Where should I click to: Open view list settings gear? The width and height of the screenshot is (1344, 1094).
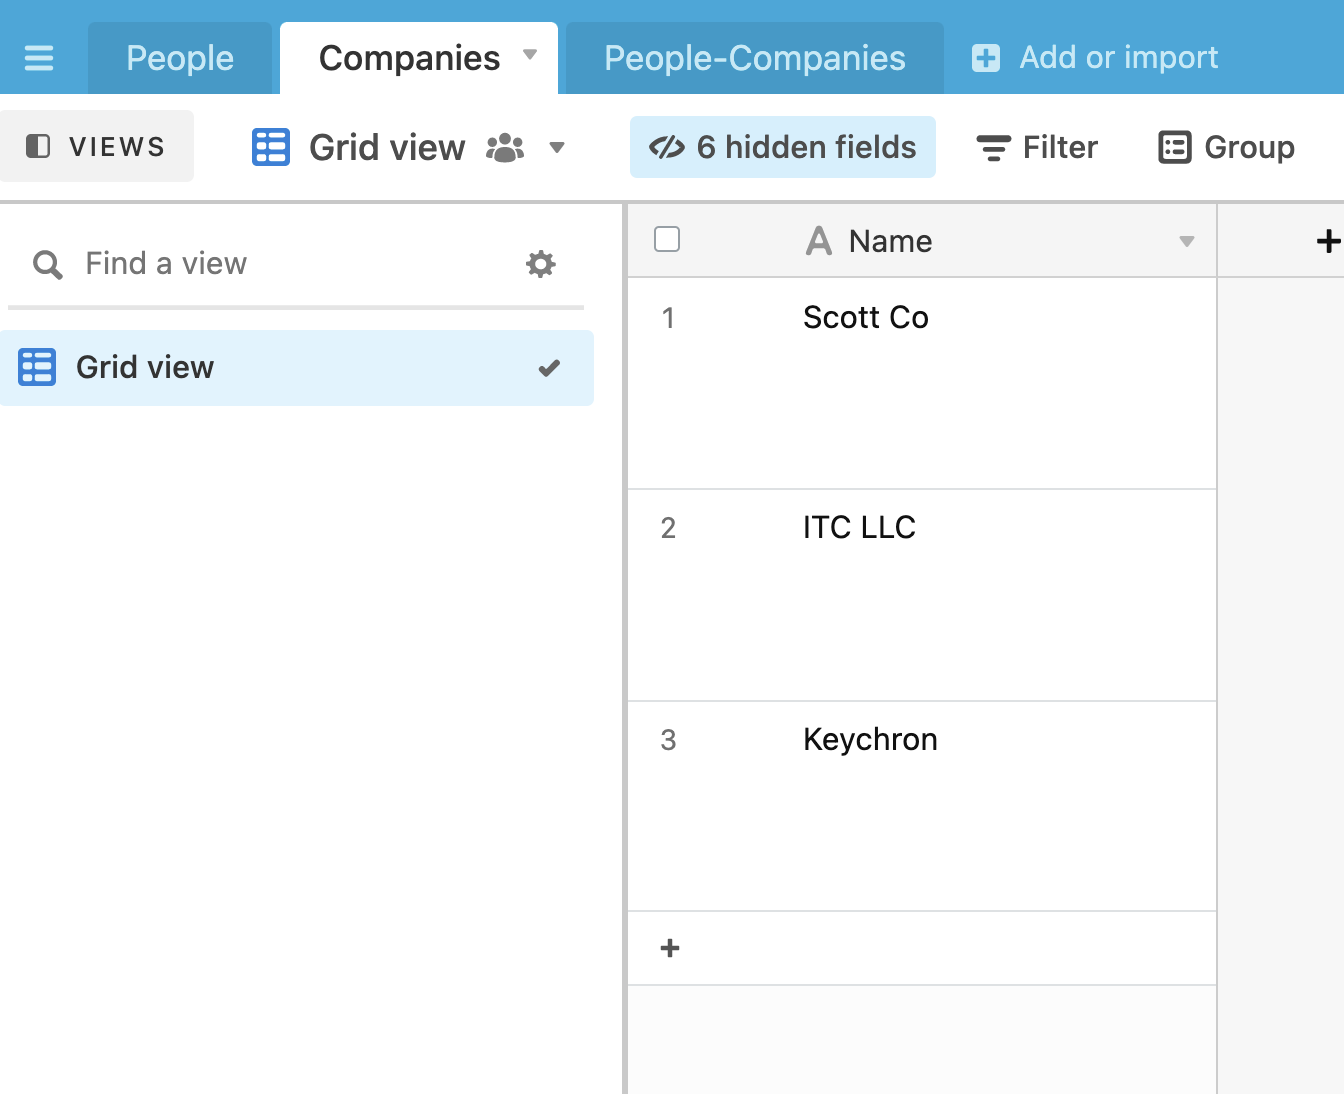(541, 264)
